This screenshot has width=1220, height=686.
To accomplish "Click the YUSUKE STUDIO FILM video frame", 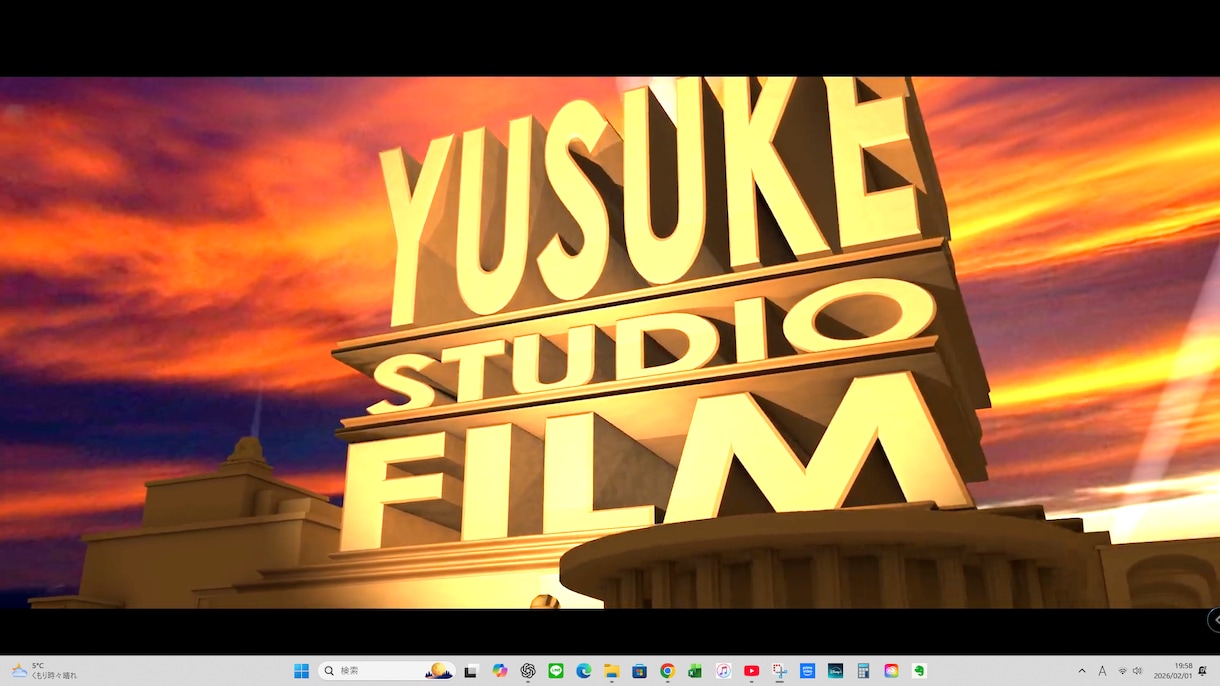I will 610,342.
